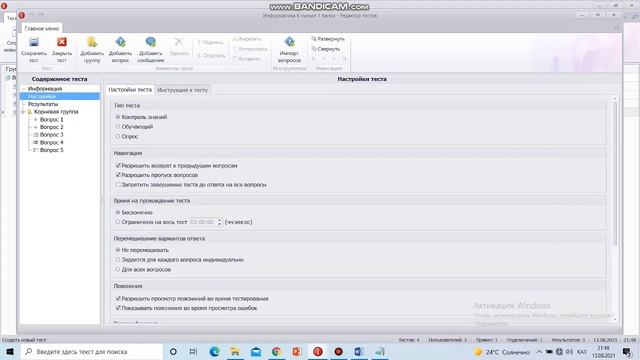
Task: Select Вопрос 4 in the tree
Action: tap(51, 142)
